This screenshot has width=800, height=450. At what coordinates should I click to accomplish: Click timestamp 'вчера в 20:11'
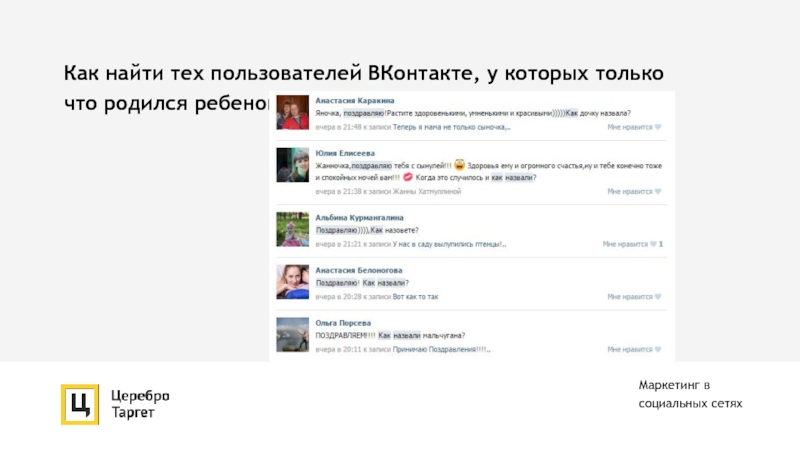(x=338, y=349)
